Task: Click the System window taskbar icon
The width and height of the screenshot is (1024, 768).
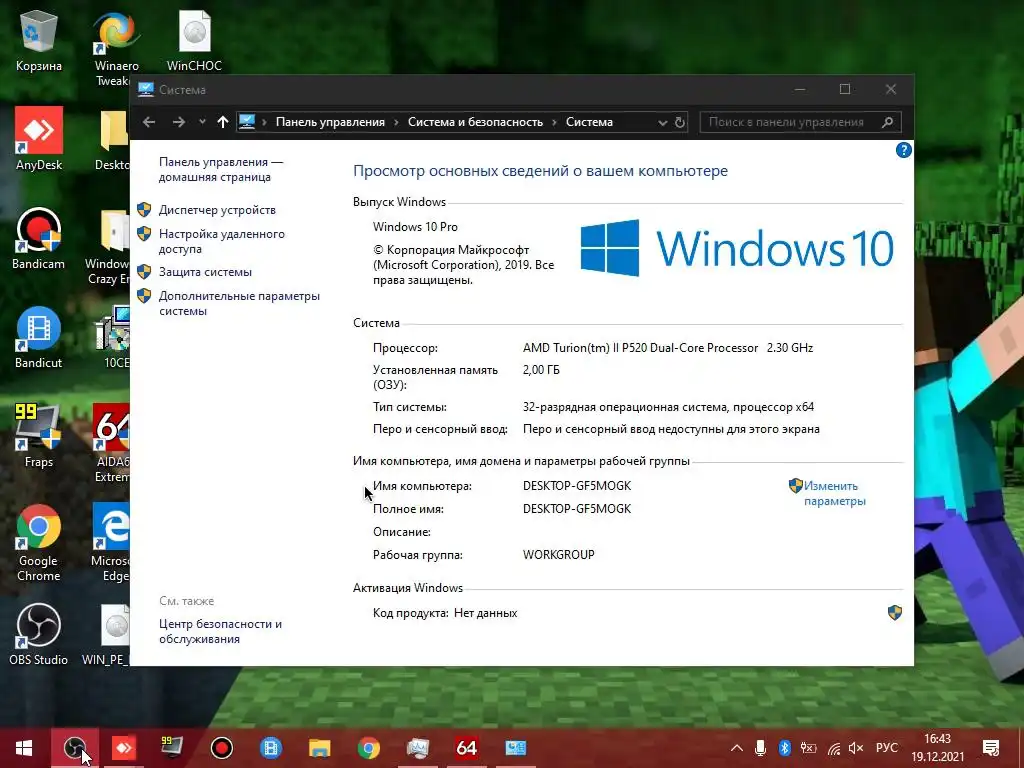Action: tap(515, 748)
